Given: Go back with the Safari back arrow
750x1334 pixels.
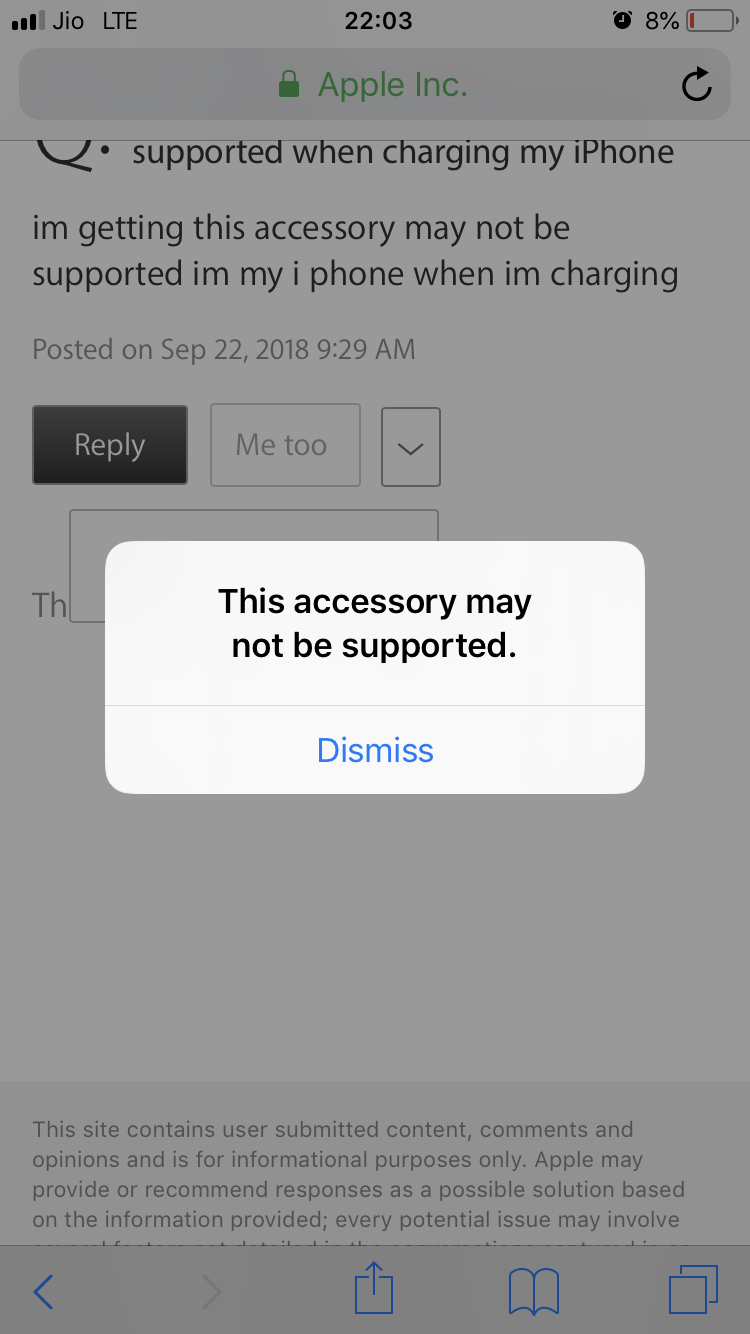Looking at the screenshot, I should coord(43,1292).
